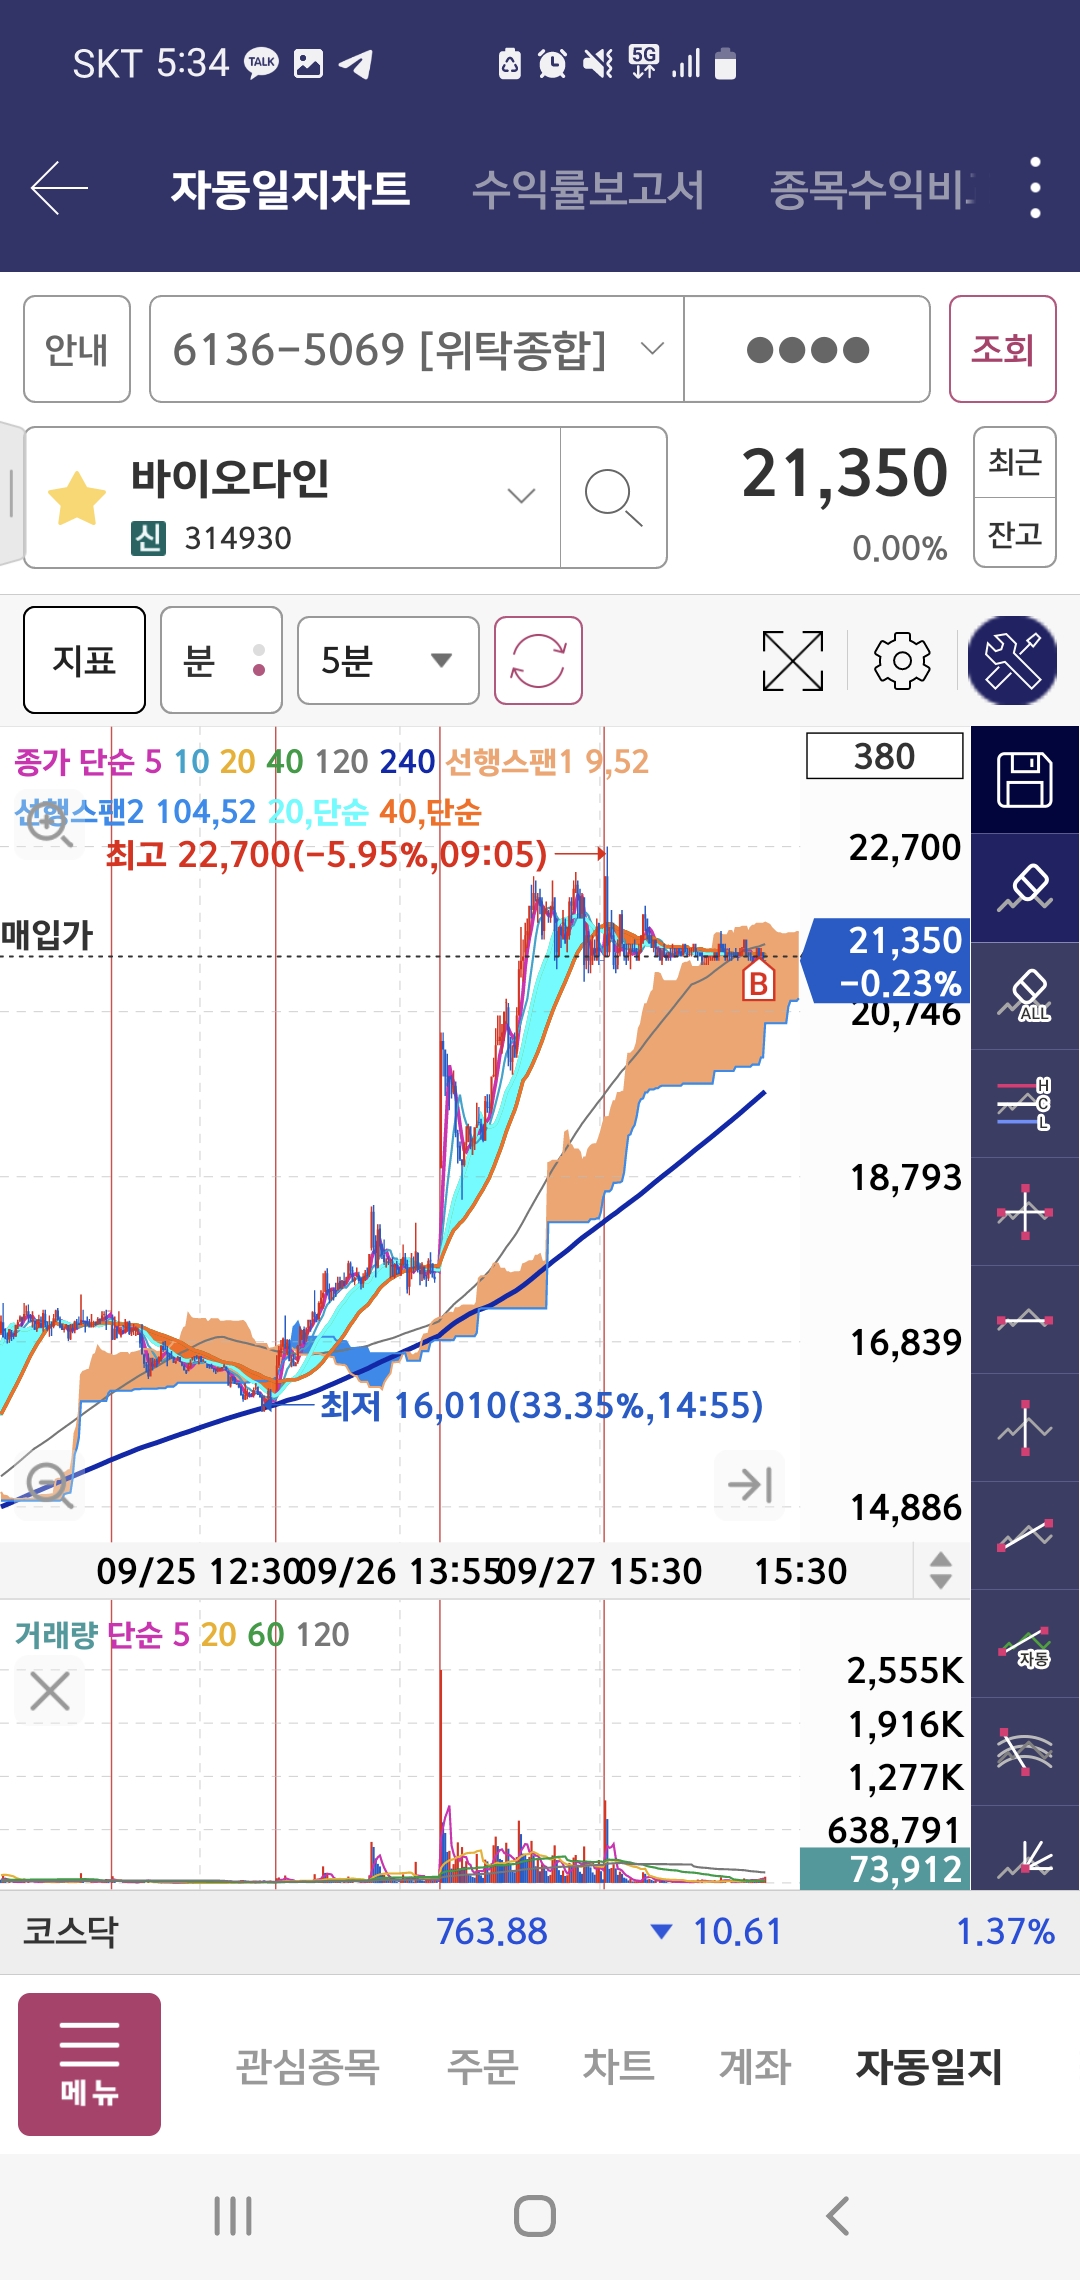Viewport: 1080px width, 2280px height.
Task: Tap the 조회 query button
Action: 1002,349
